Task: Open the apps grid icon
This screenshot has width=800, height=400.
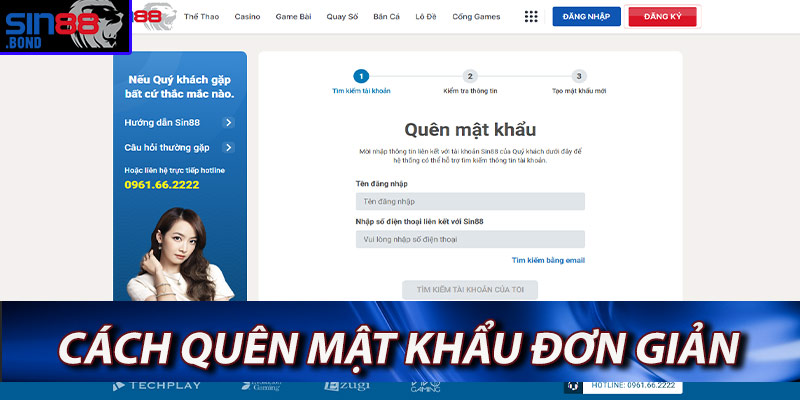Action: [x=531, y=16]
